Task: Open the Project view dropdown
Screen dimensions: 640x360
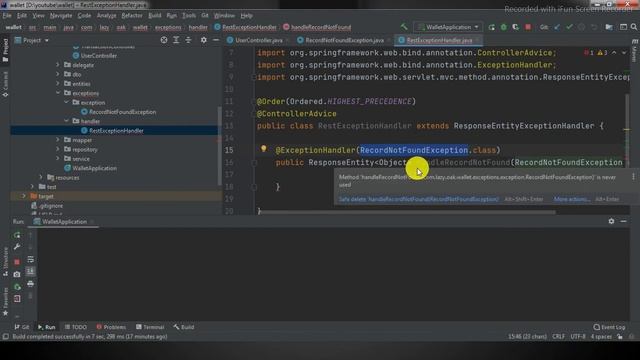Action: coord(32,40)
